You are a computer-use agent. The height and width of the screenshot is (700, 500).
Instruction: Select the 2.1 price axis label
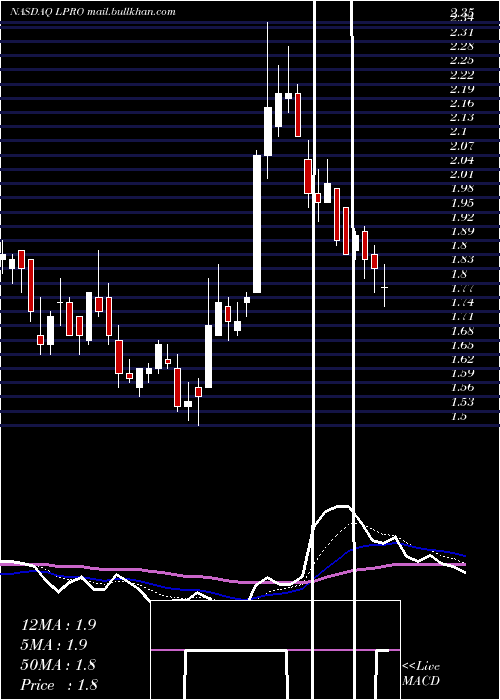pyautogui.click(x=459, y=132)
